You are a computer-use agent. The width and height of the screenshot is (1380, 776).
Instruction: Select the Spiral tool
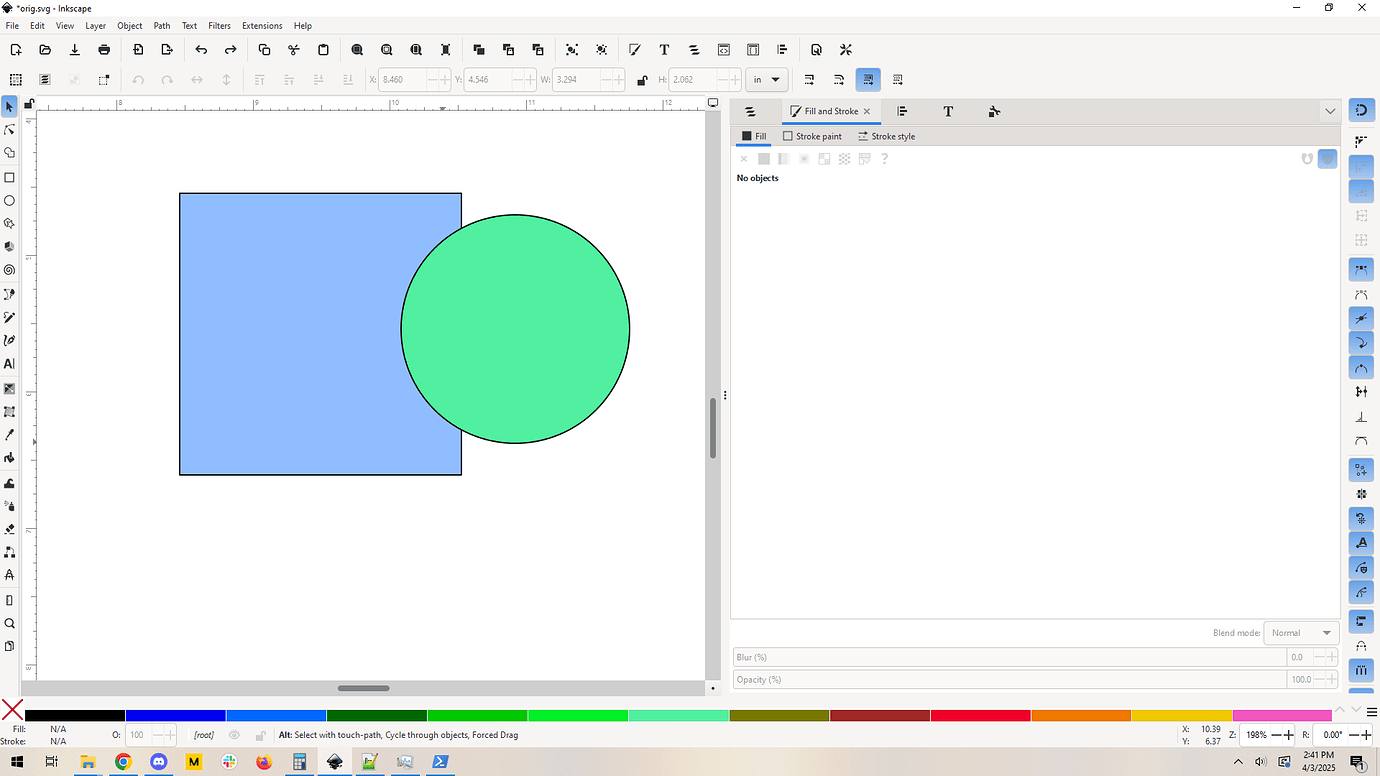[x=10, y=270]
